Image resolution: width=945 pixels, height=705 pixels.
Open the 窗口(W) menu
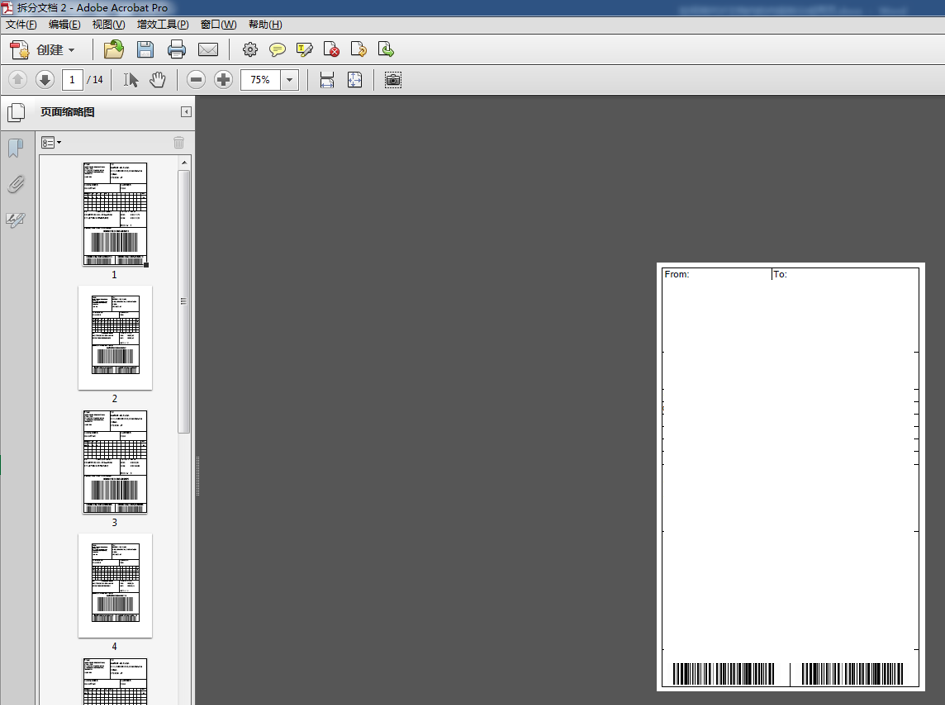[x=218, y=24]
